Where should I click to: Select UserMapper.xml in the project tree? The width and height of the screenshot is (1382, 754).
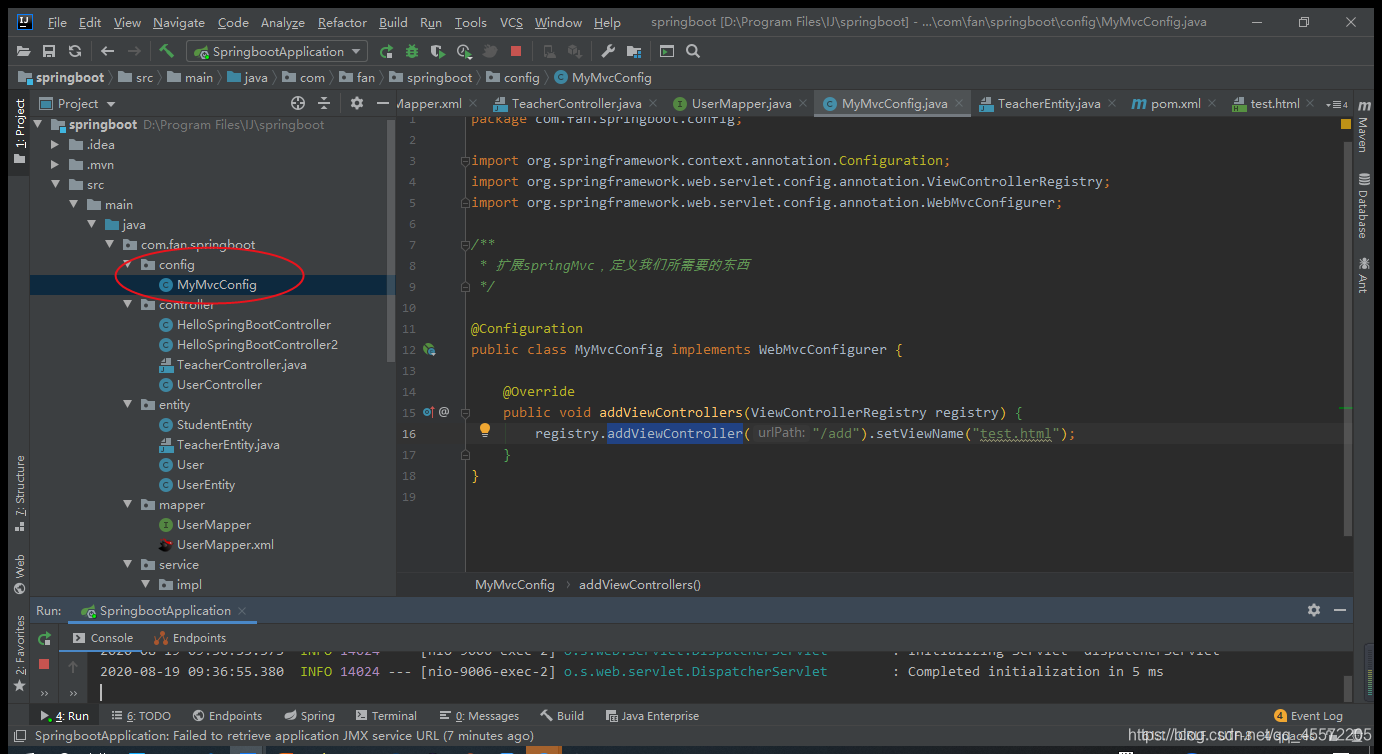click(225, 545)
